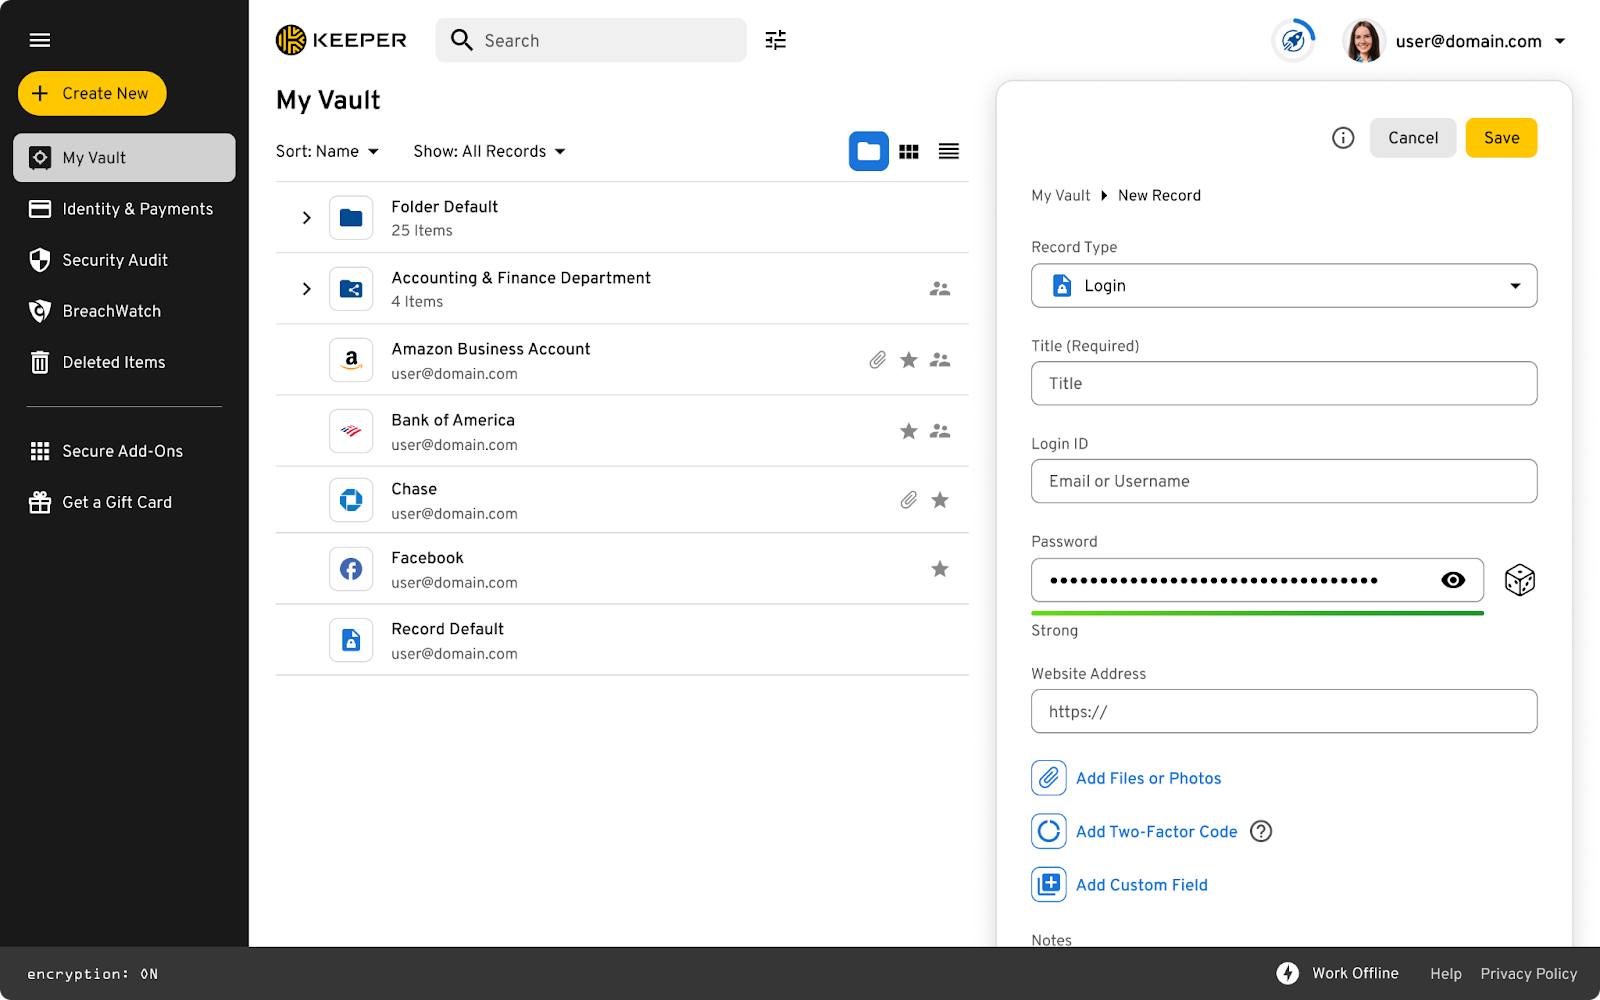
Task: Click the record info icon
Action: pos(1343,138)
